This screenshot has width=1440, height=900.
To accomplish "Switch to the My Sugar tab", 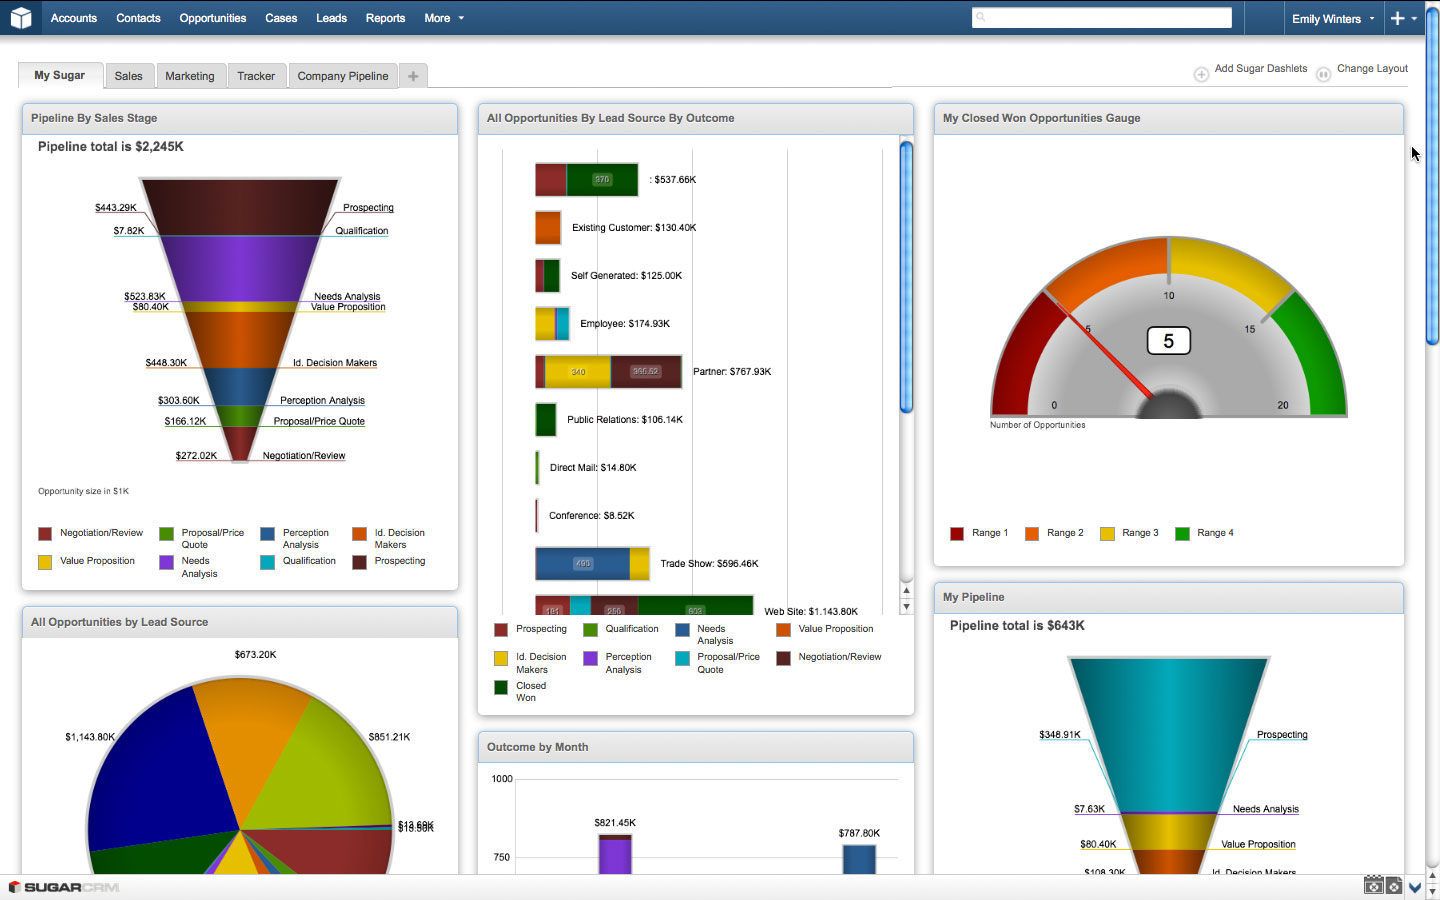I will click(x=60, y=76).
